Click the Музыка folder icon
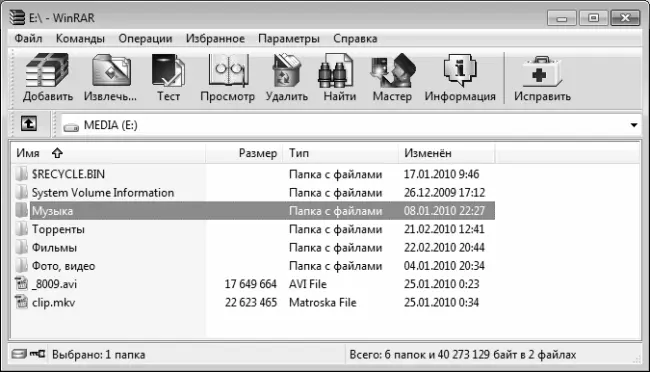 pos(21,210)
